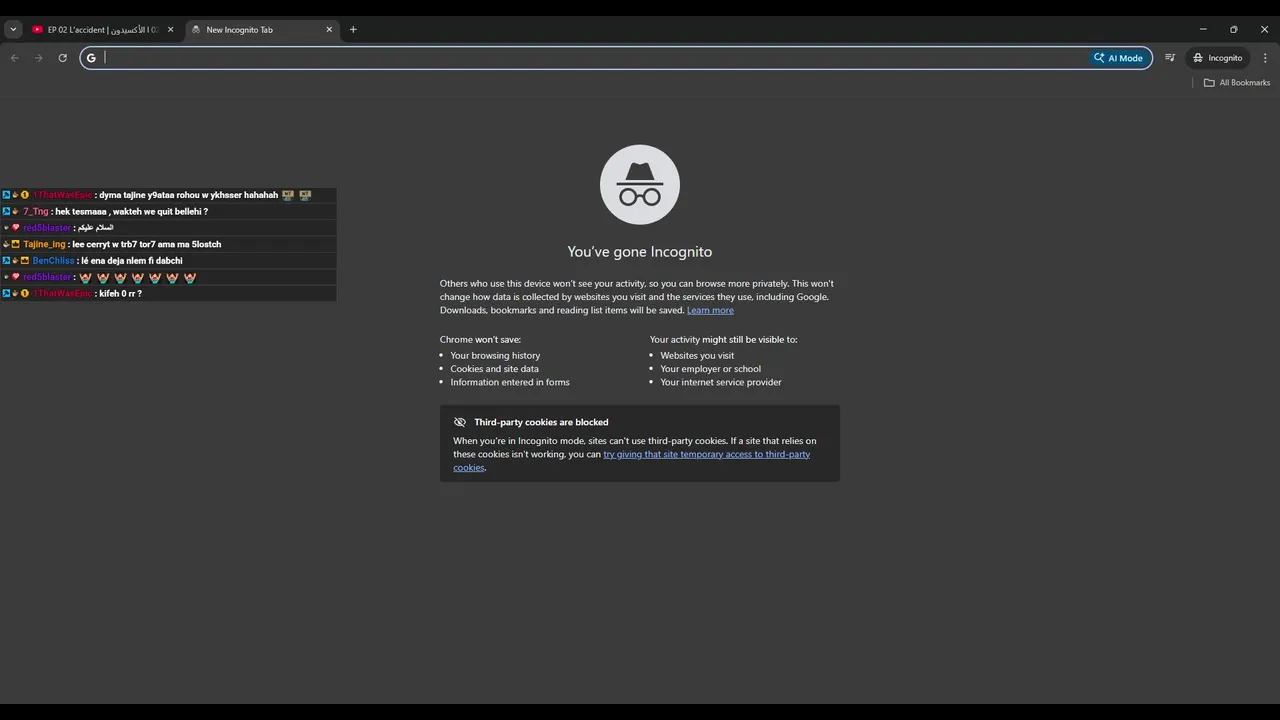Image resolution: width=1280 pixels, height=720 pixels.
Task: Open the media controls icon in toolbar
Action: (1170, 58)
